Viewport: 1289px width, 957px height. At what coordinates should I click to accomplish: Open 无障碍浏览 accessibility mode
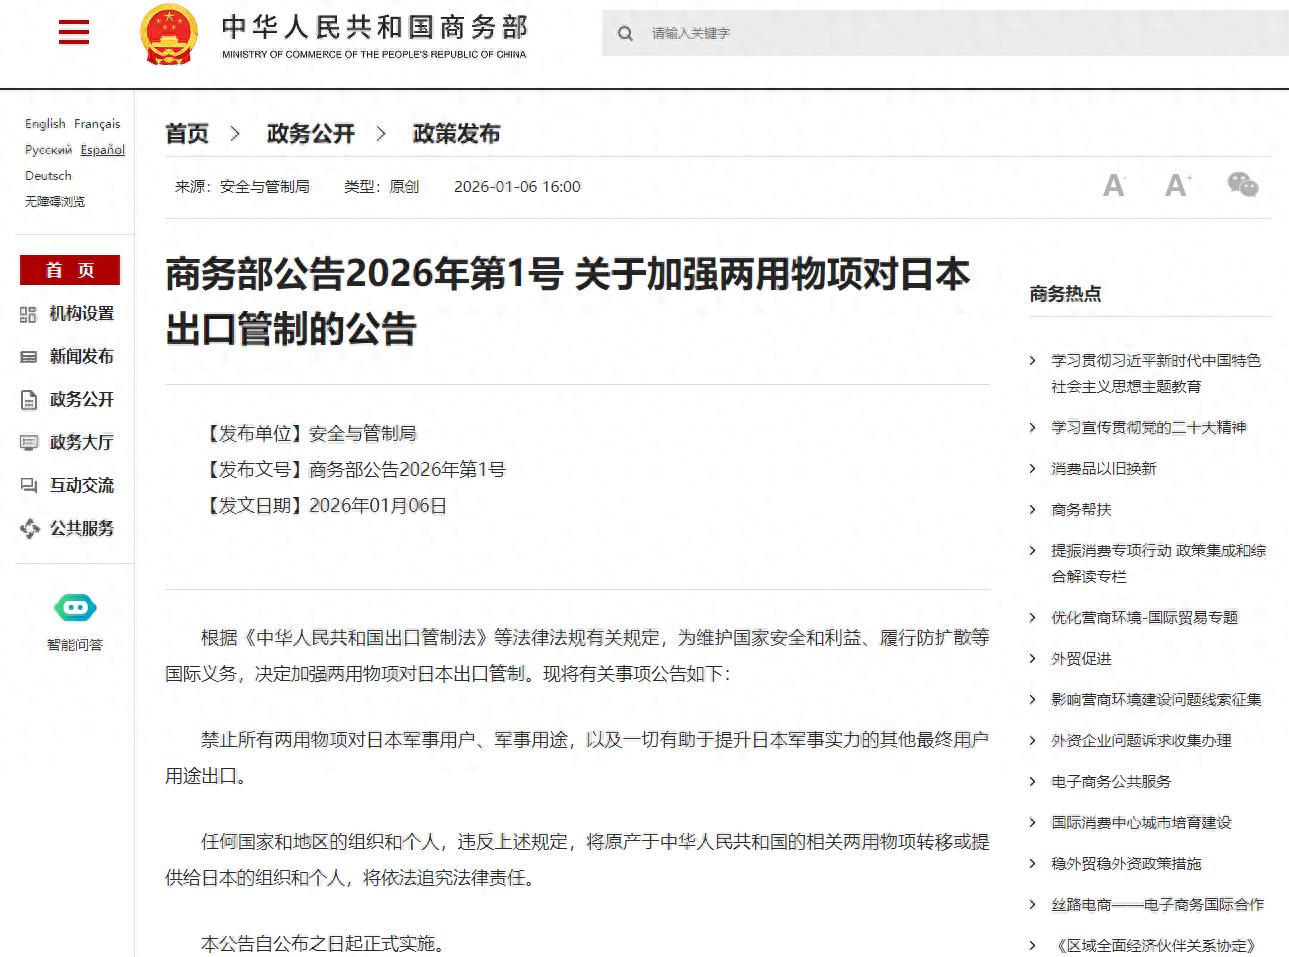pos(55,201)
